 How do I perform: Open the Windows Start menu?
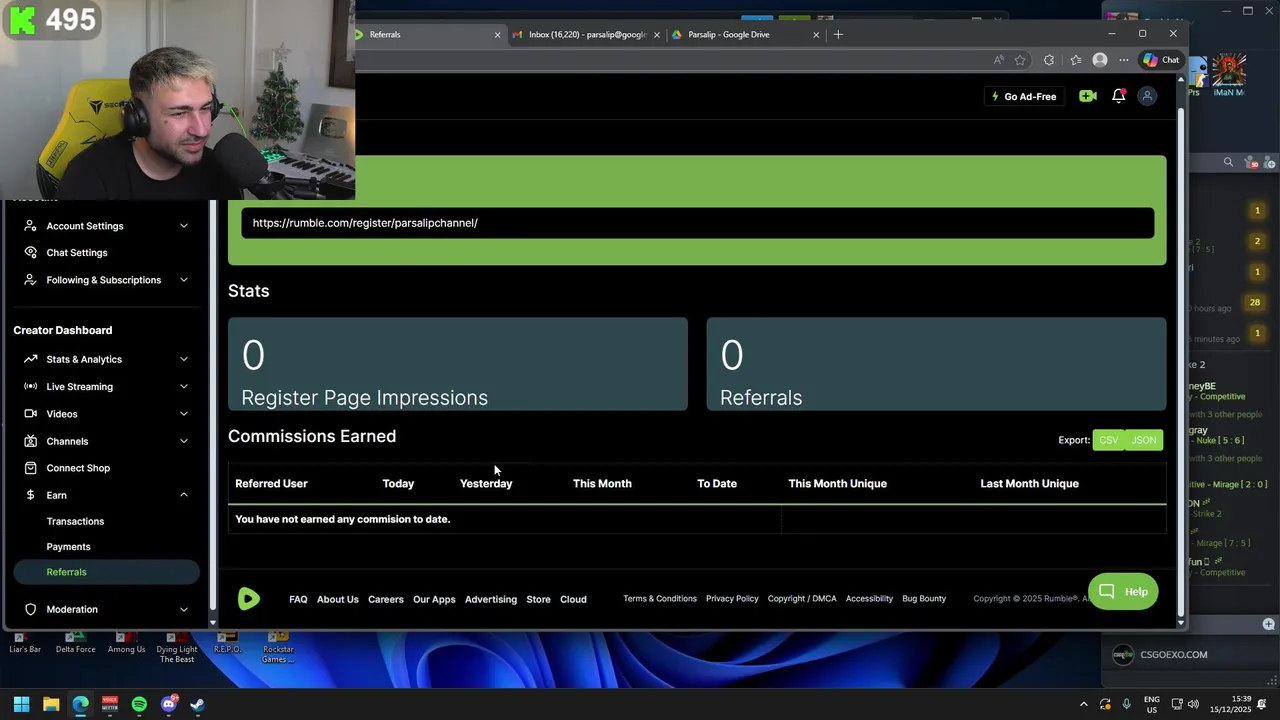[x=21, y=704]
